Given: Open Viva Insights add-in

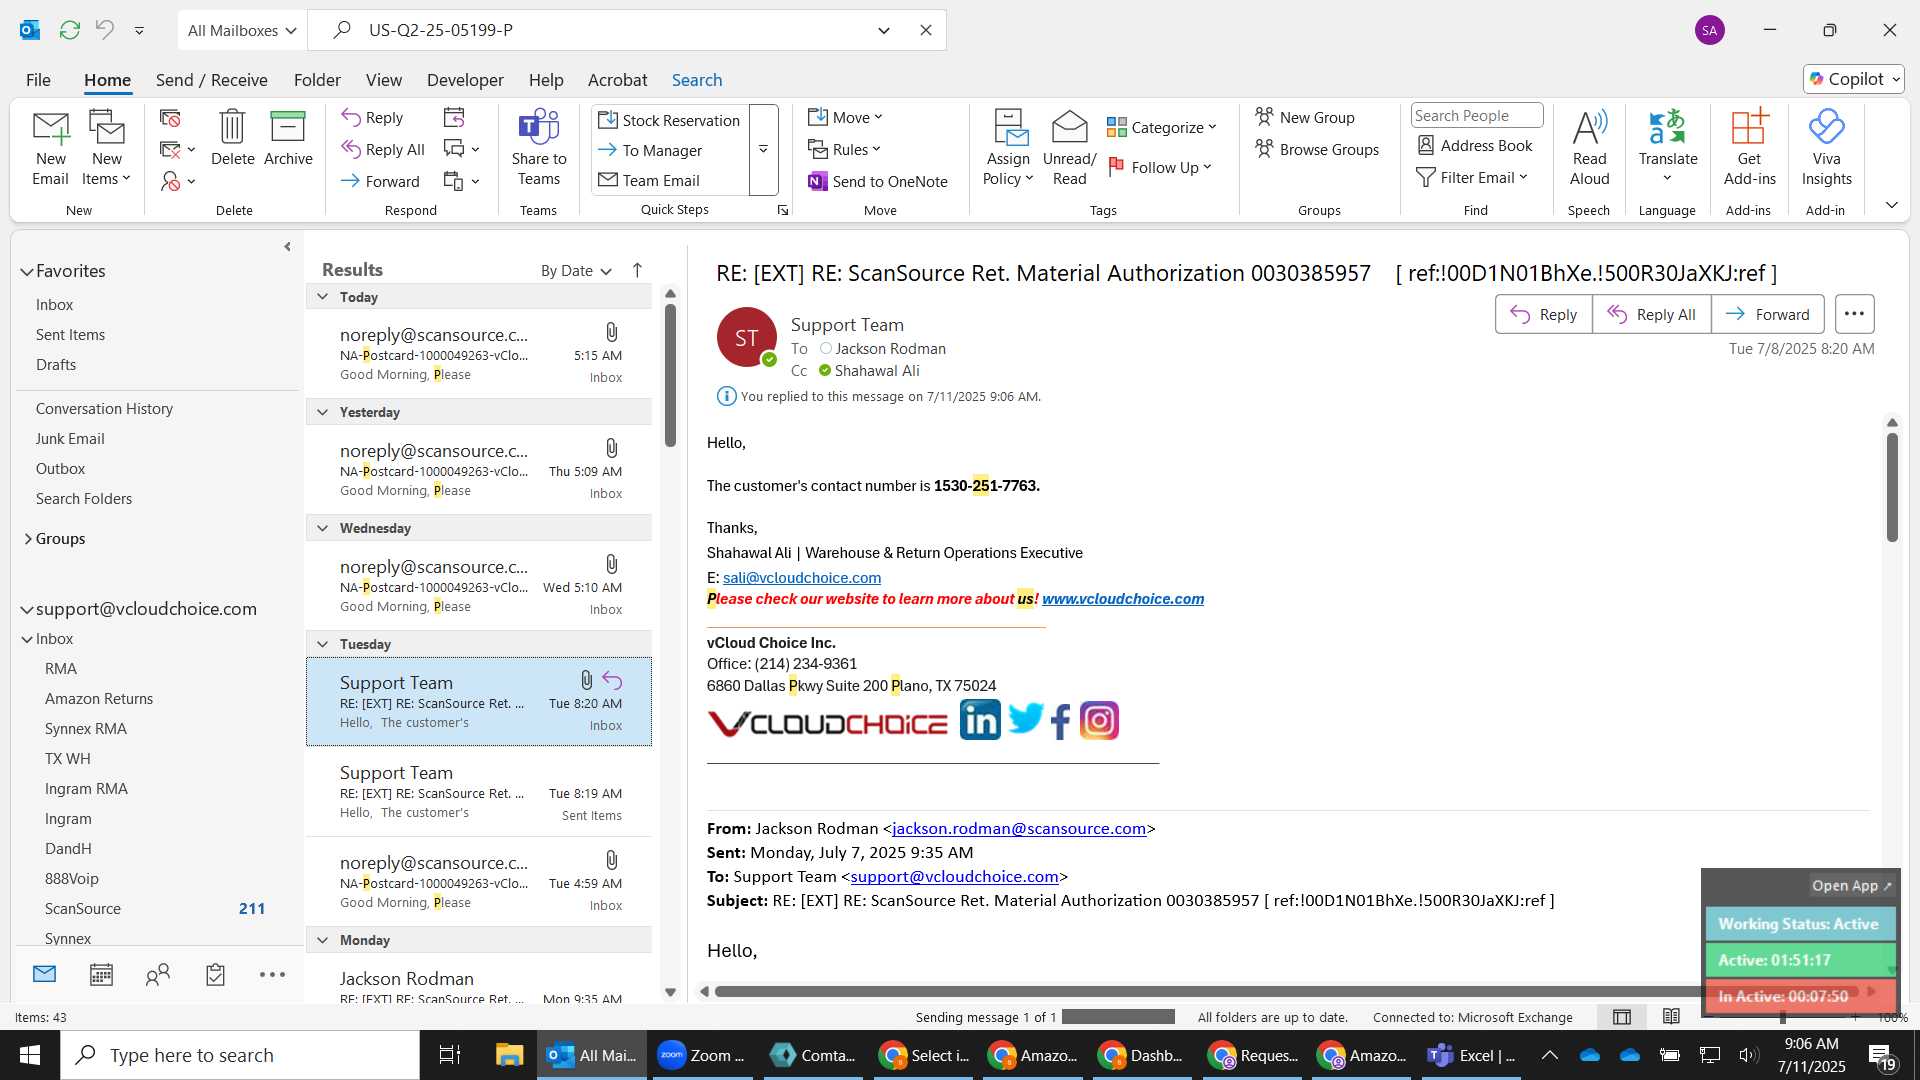Looking at the screenshot, I should 1826,147.
